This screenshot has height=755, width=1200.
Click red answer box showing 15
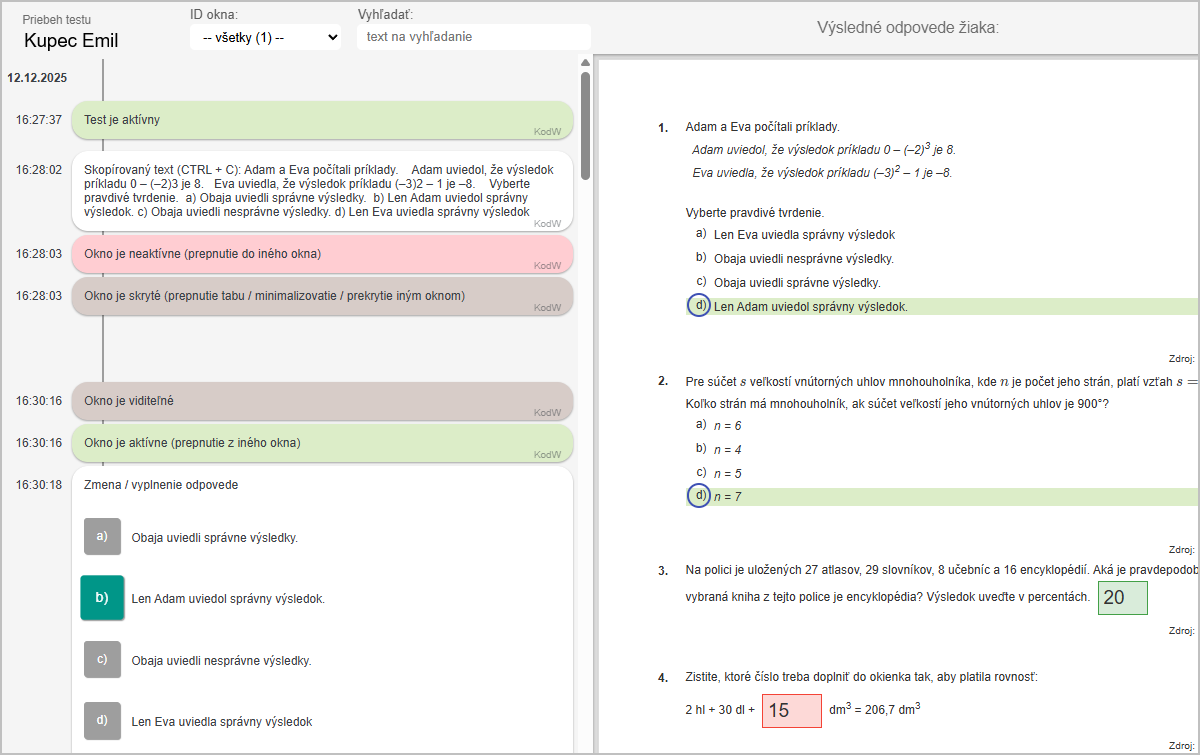[791, 711]
